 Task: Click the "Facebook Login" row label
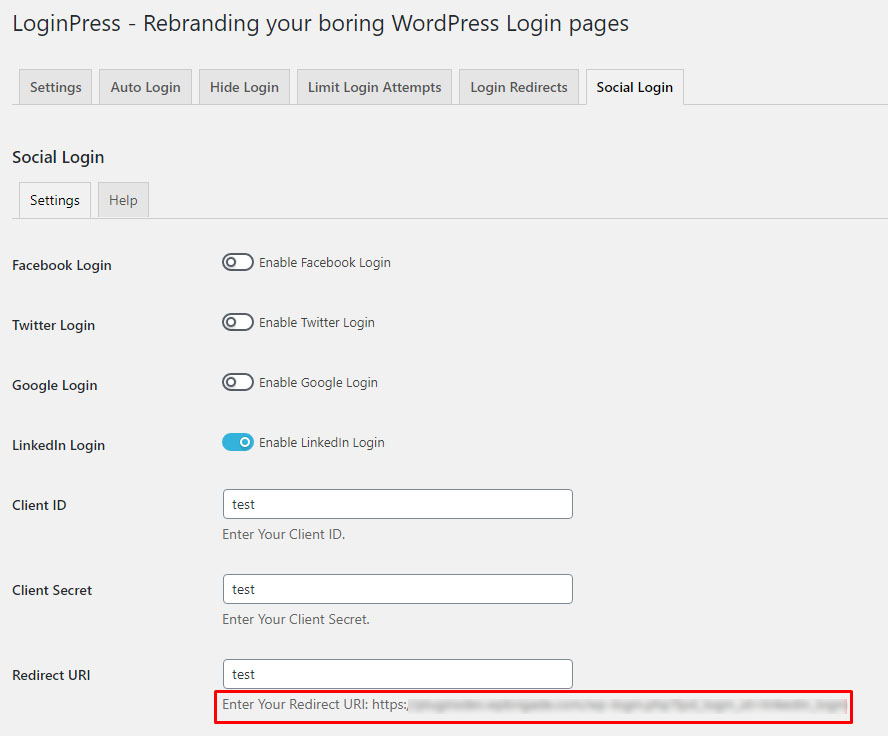pyautogui.click(x=62, y=266)
